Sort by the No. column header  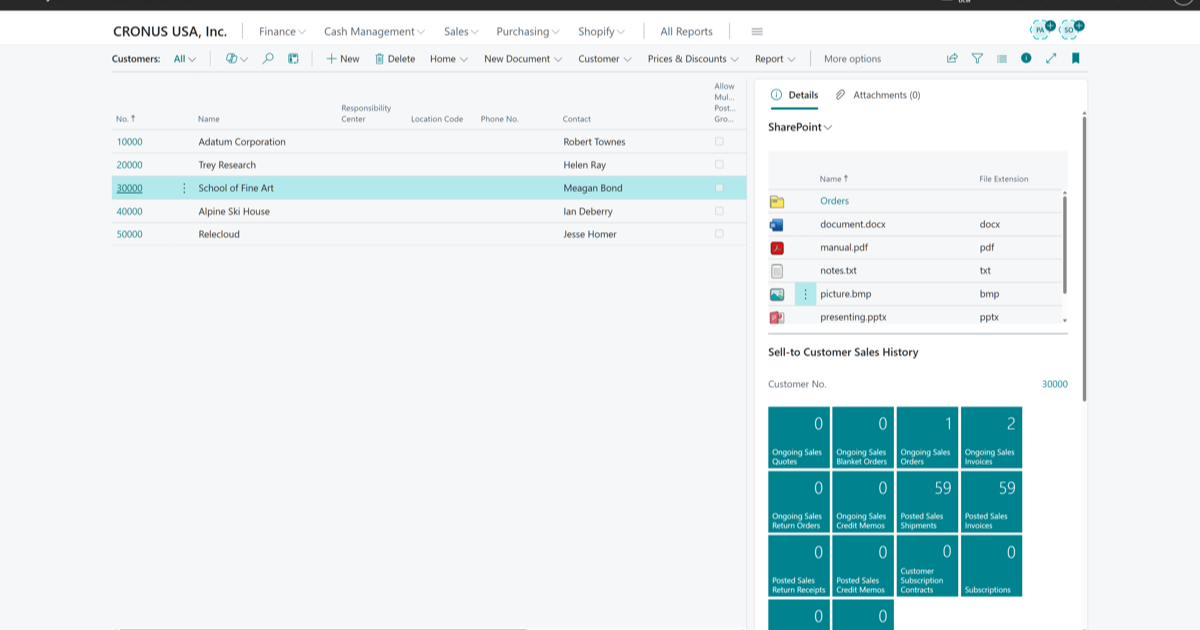(x=126, y=119)
